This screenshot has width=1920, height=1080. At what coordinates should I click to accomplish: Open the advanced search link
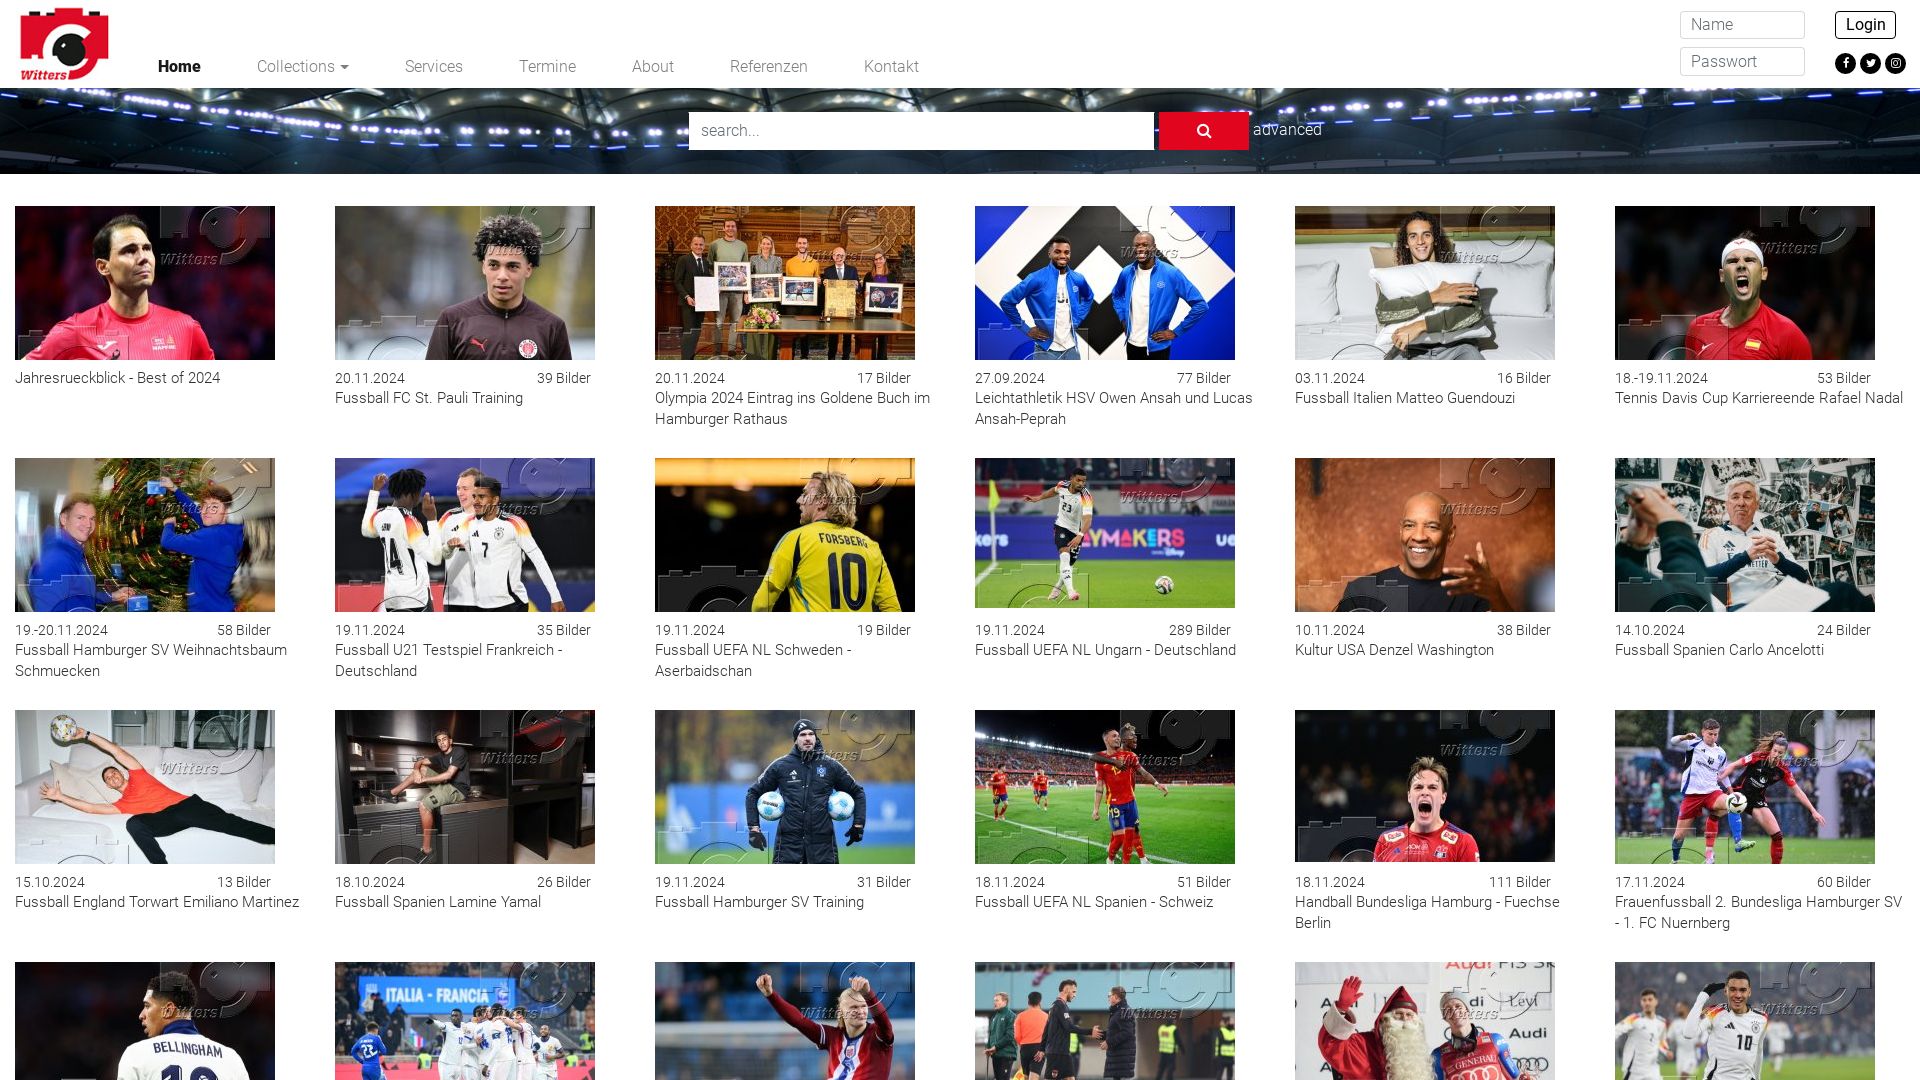pyautogui.click(x=1287, y=130)
